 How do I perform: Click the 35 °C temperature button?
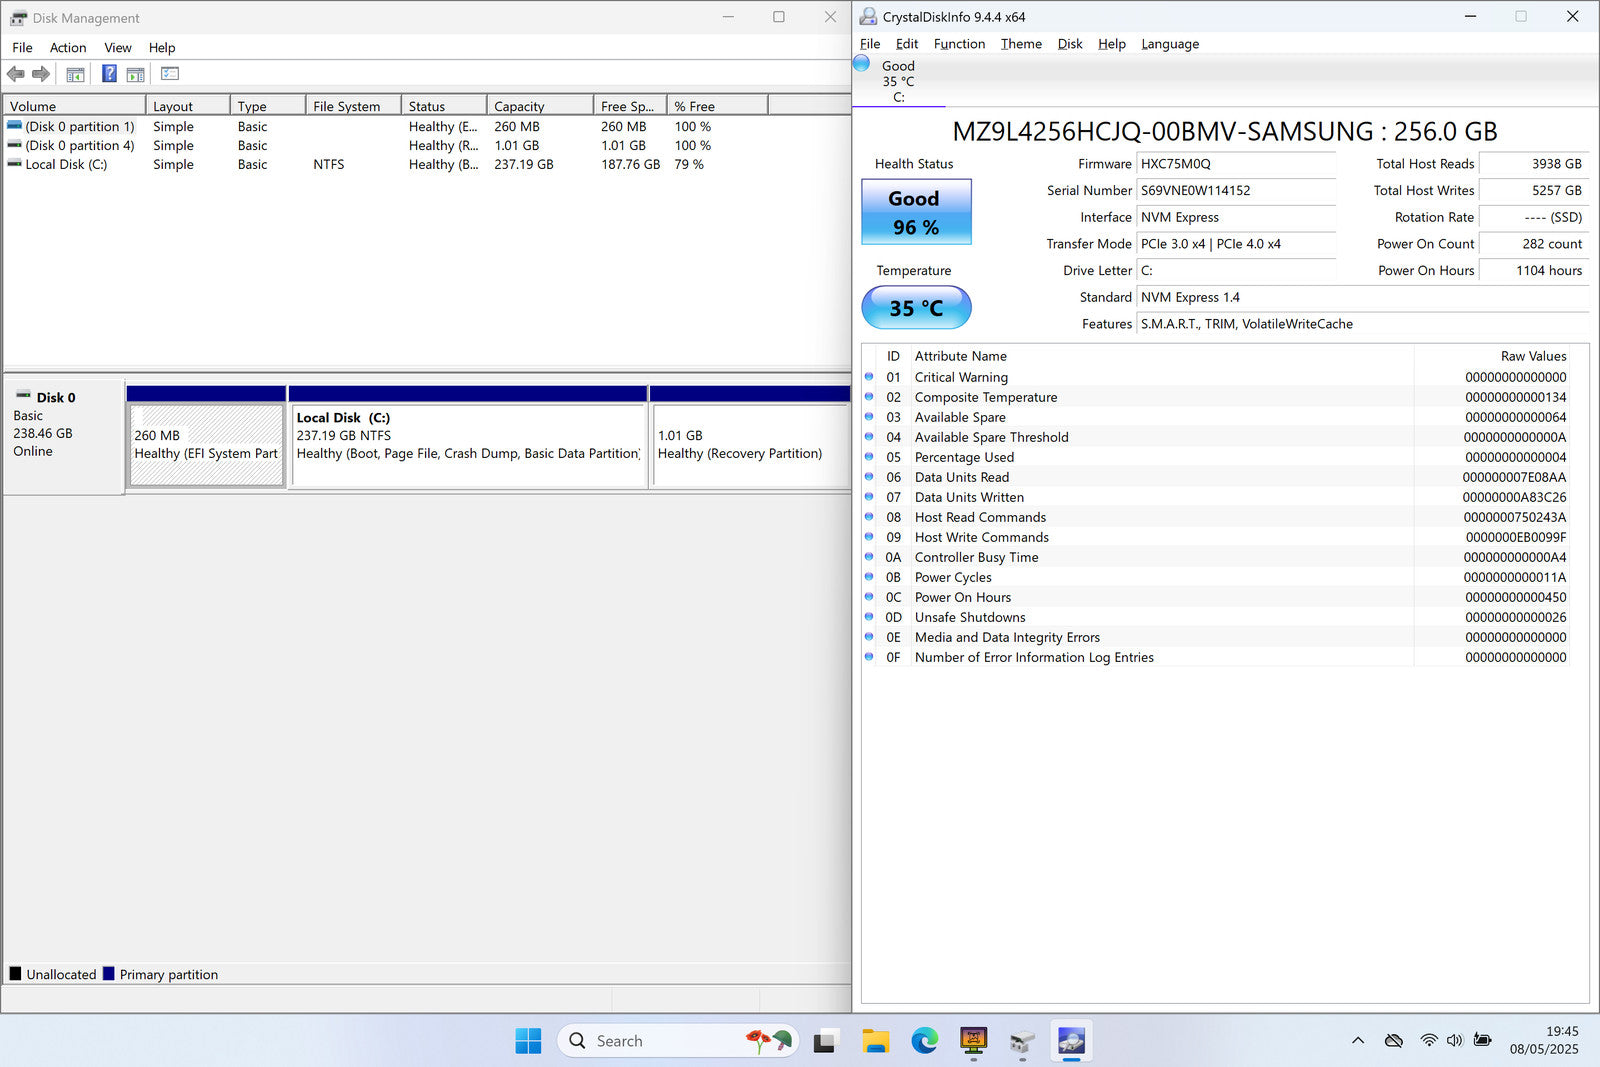click(x=916, y=308)
